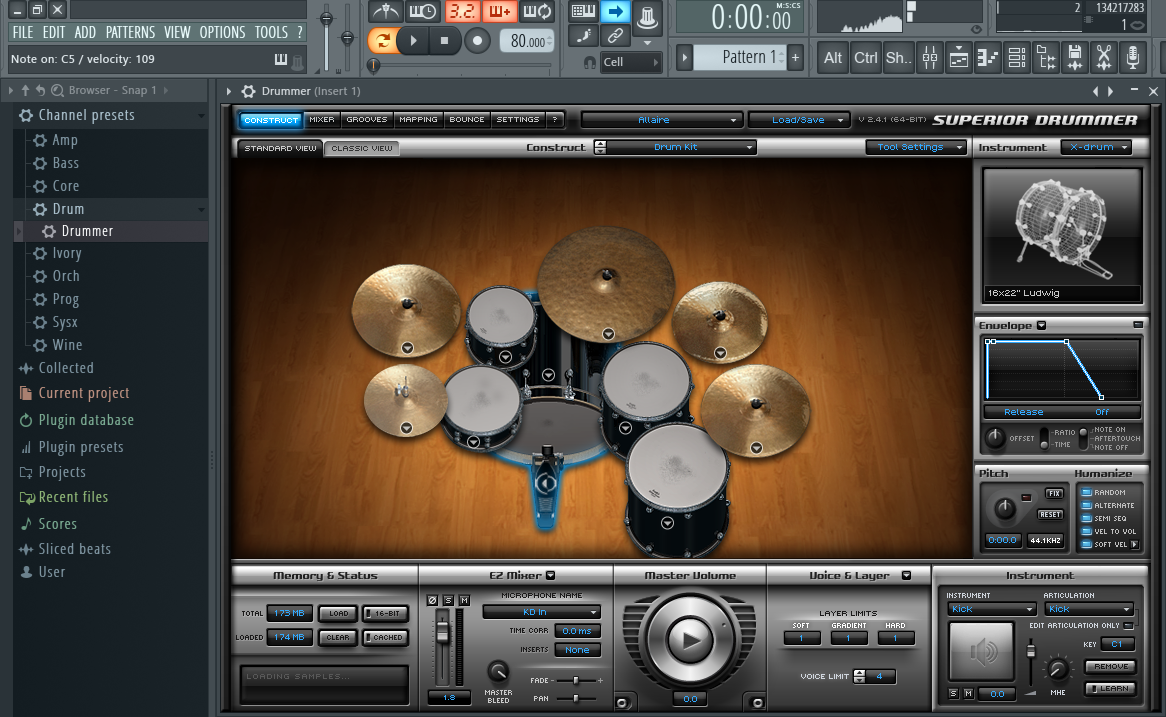Open the X-drum instrument dropdown

pyautogui.click(x=1095, y=147)
